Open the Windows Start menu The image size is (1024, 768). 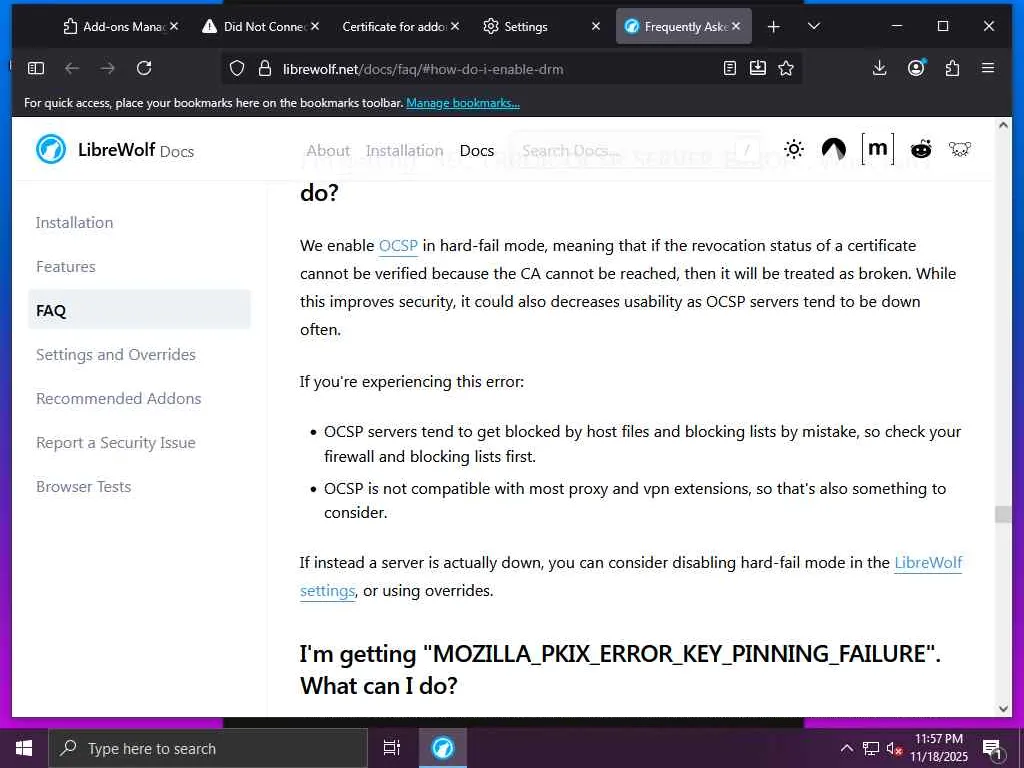tap(24, 748)
